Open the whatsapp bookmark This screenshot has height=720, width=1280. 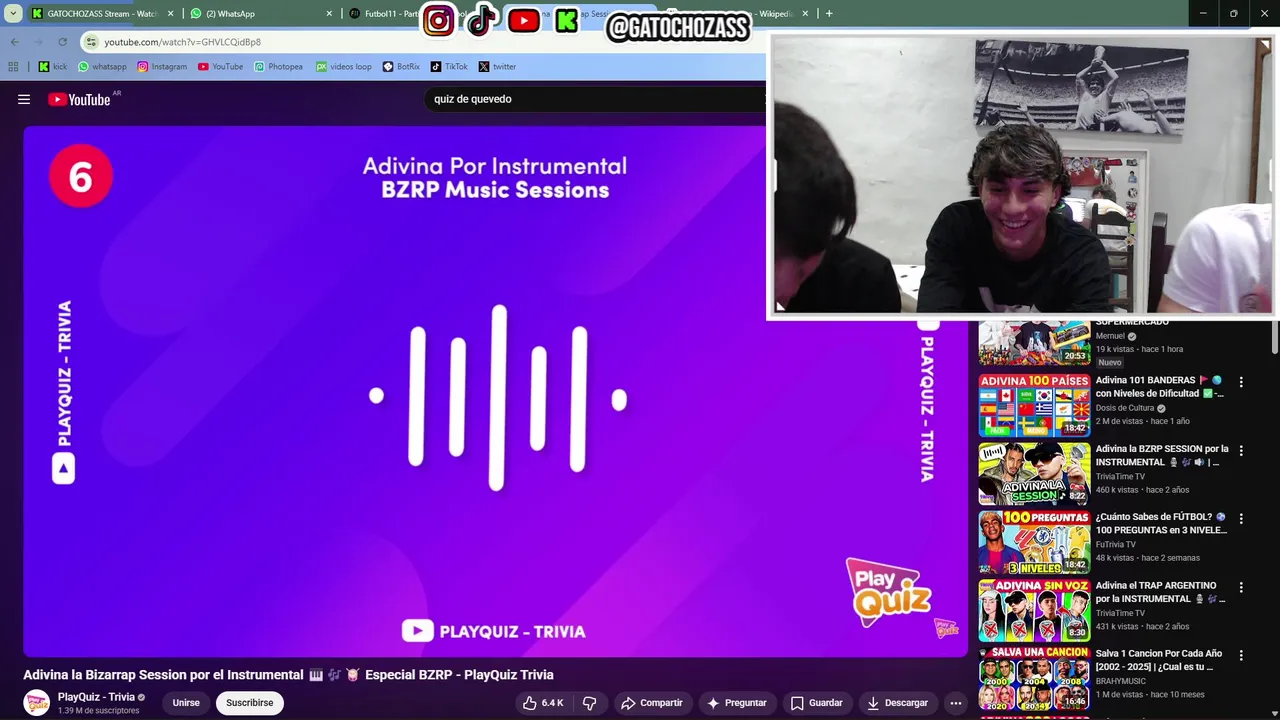pyautogui.click(x=102, y=67)
